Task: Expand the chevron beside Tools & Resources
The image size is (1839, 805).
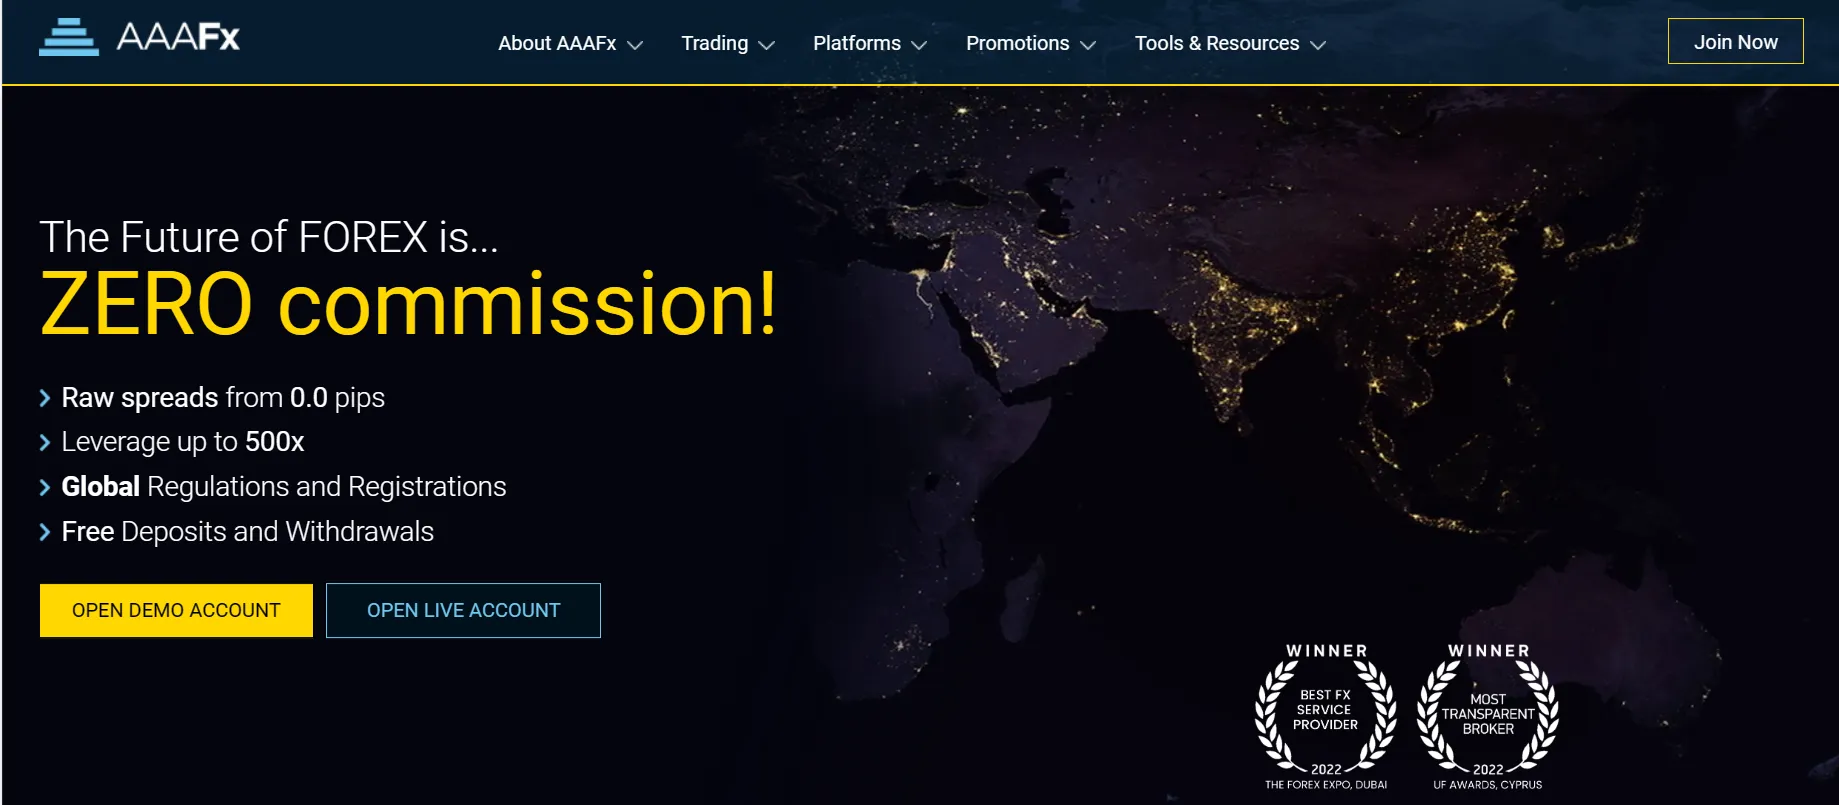Action: 1318,45
